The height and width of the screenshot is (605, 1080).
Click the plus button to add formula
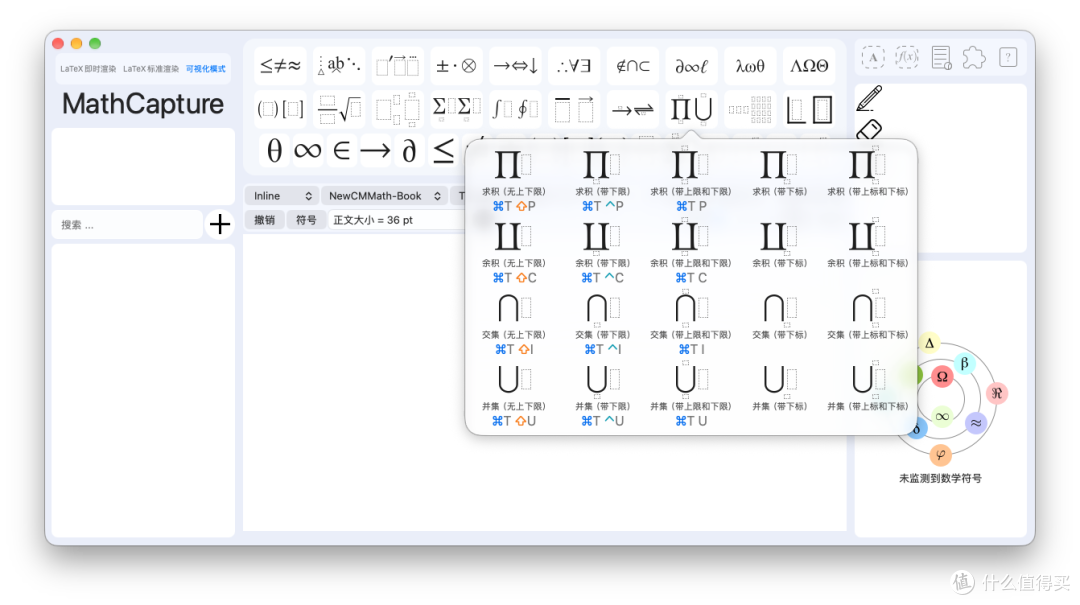coord(220,224)
